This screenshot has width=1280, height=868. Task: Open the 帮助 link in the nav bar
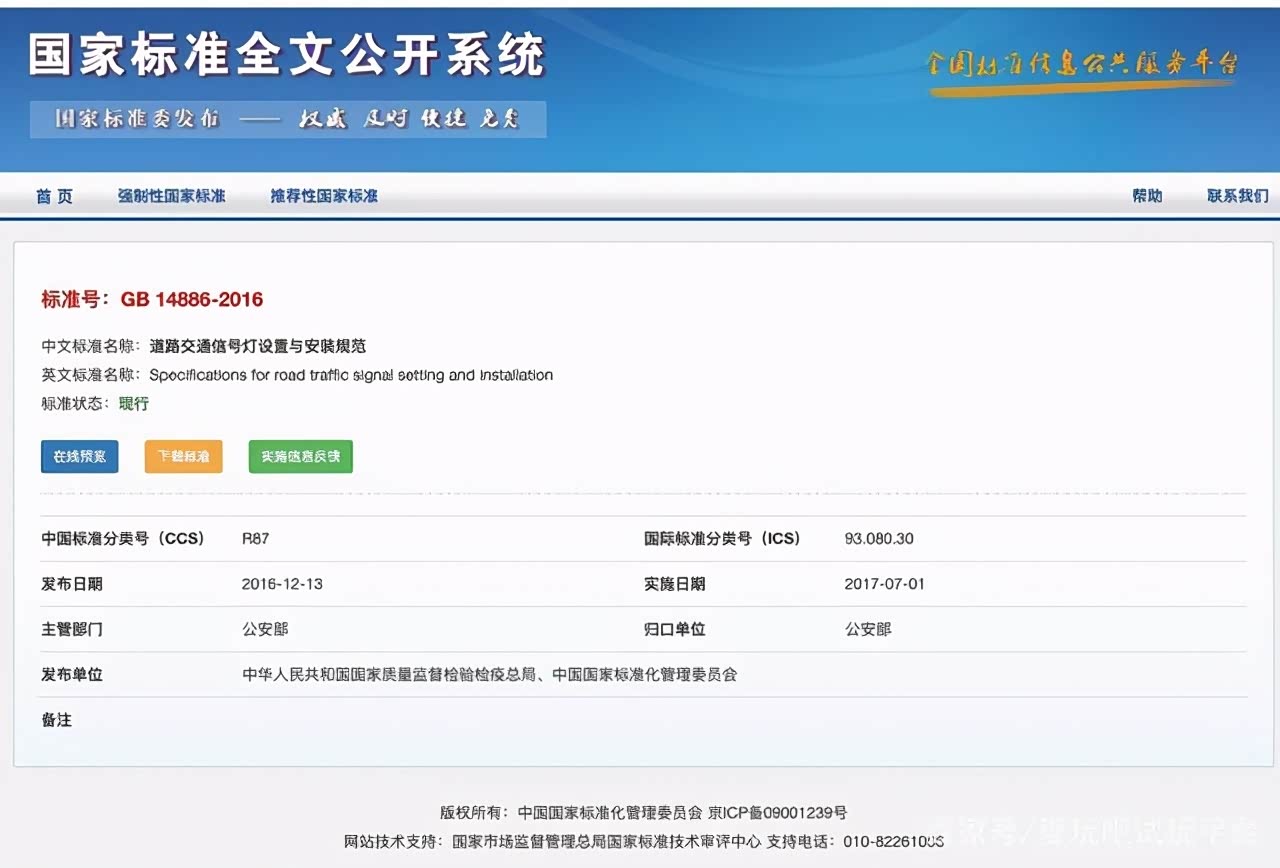point(1147,196)
